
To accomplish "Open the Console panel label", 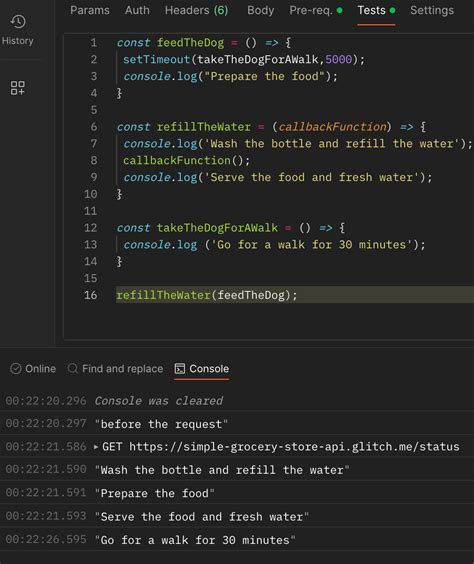I will pos(209,369).
